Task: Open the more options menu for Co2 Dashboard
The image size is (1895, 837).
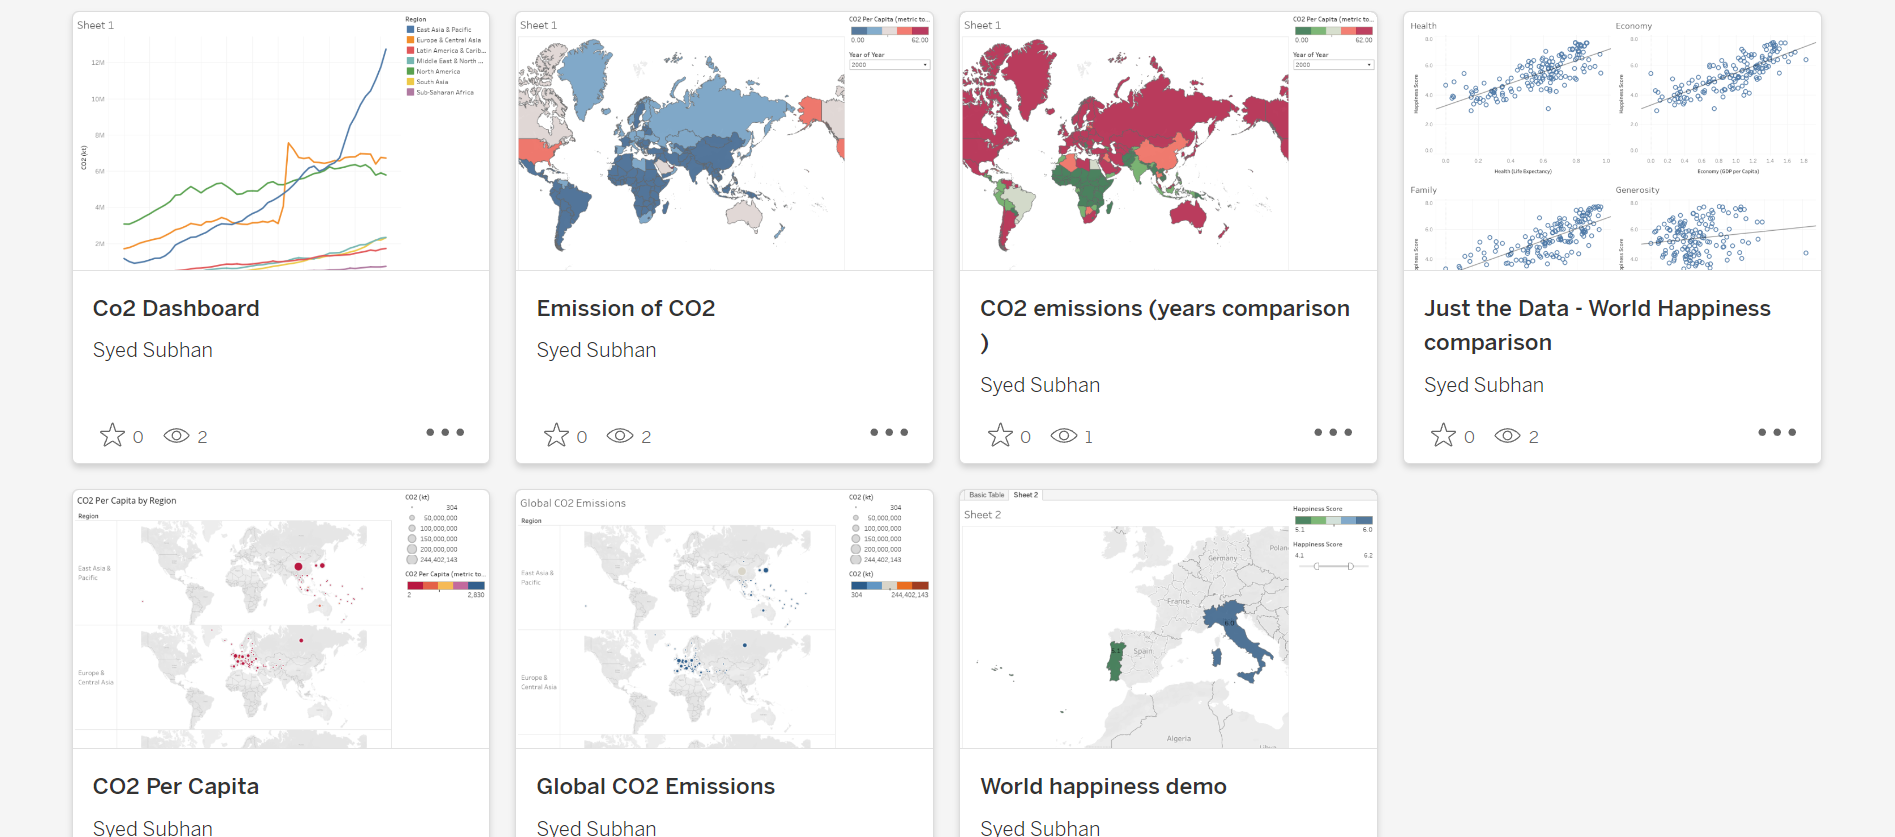Action: click(x=445, y=432)
